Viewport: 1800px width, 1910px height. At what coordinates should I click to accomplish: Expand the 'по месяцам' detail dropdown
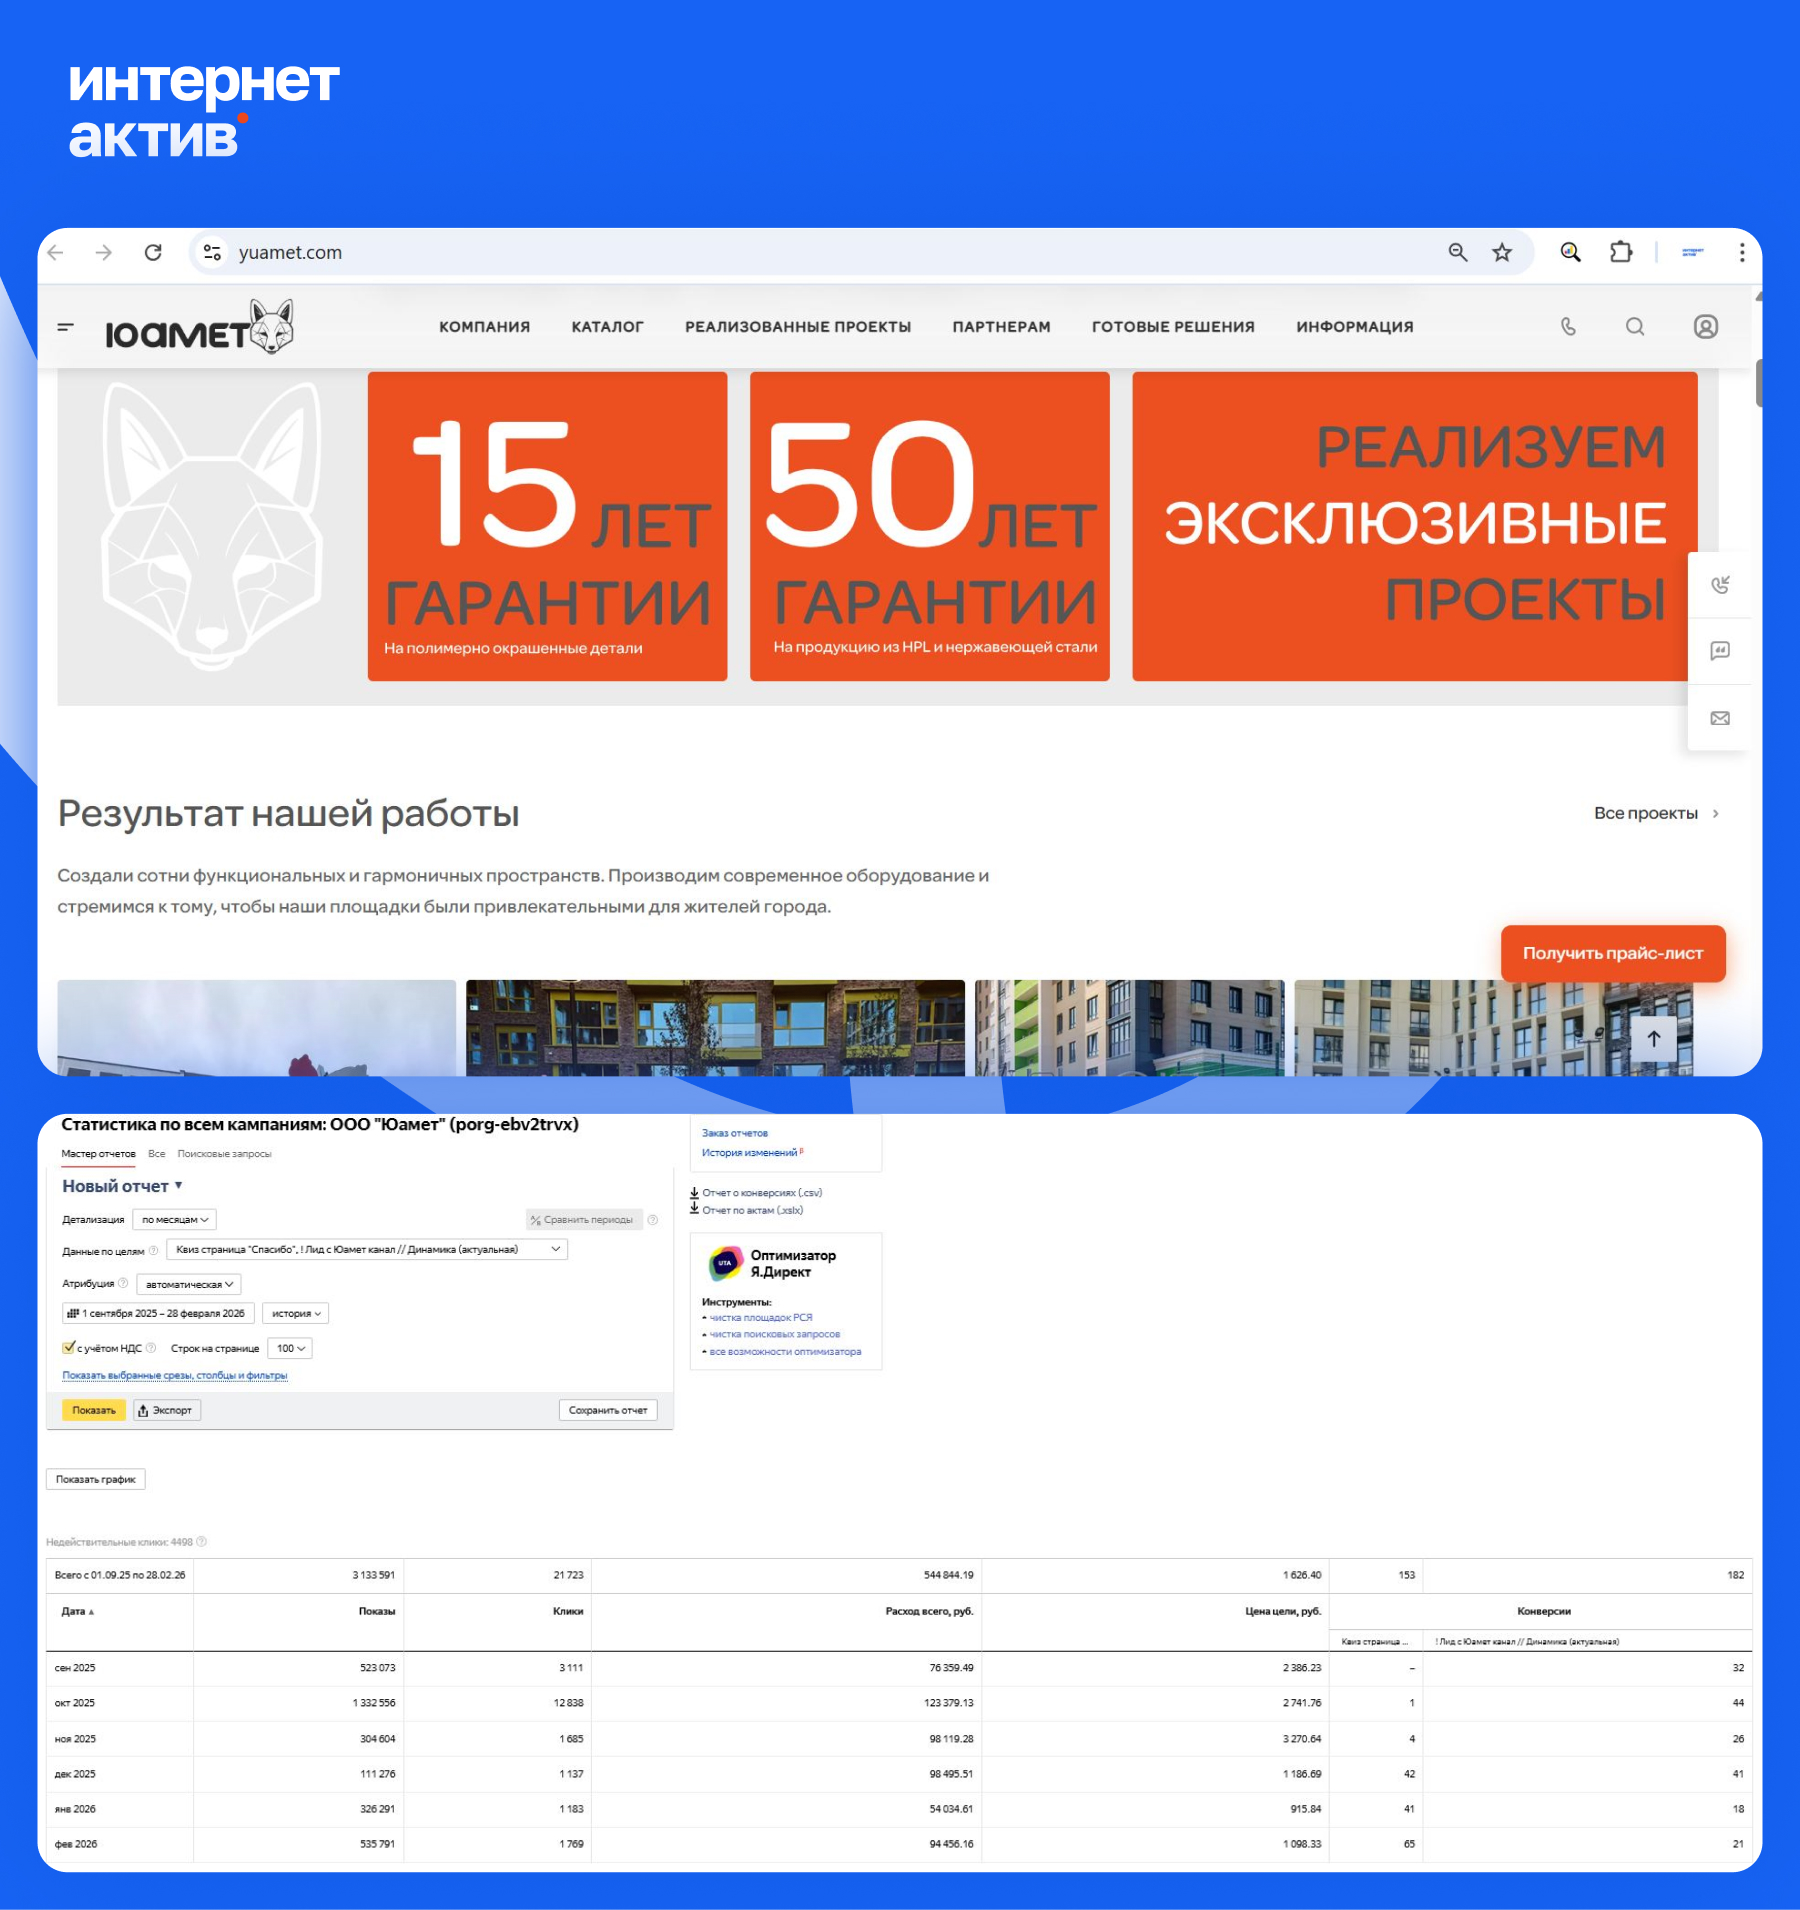click(x=175, y=1220)
